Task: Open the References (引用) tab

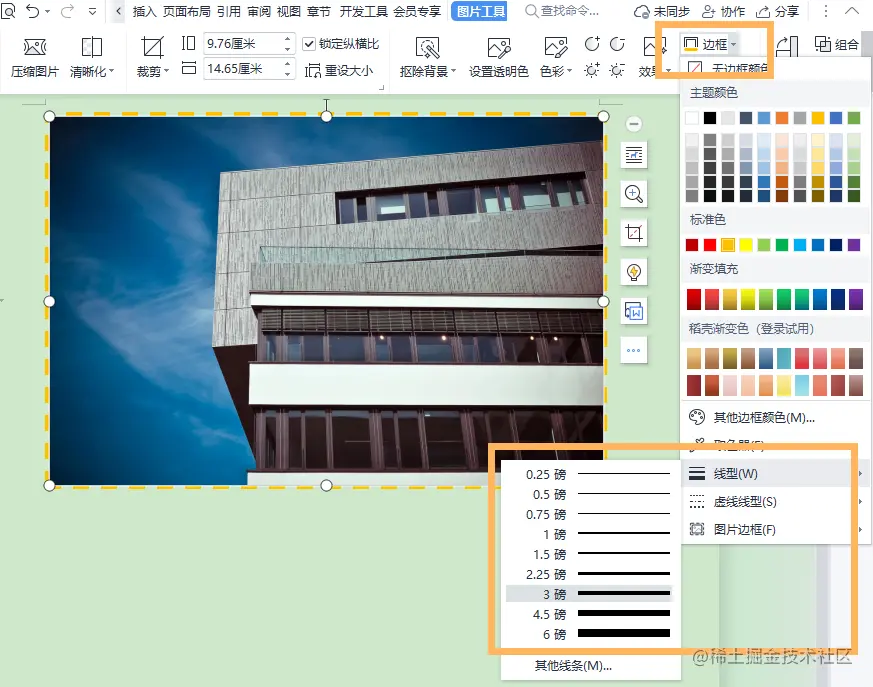Action: click(229, 11)
